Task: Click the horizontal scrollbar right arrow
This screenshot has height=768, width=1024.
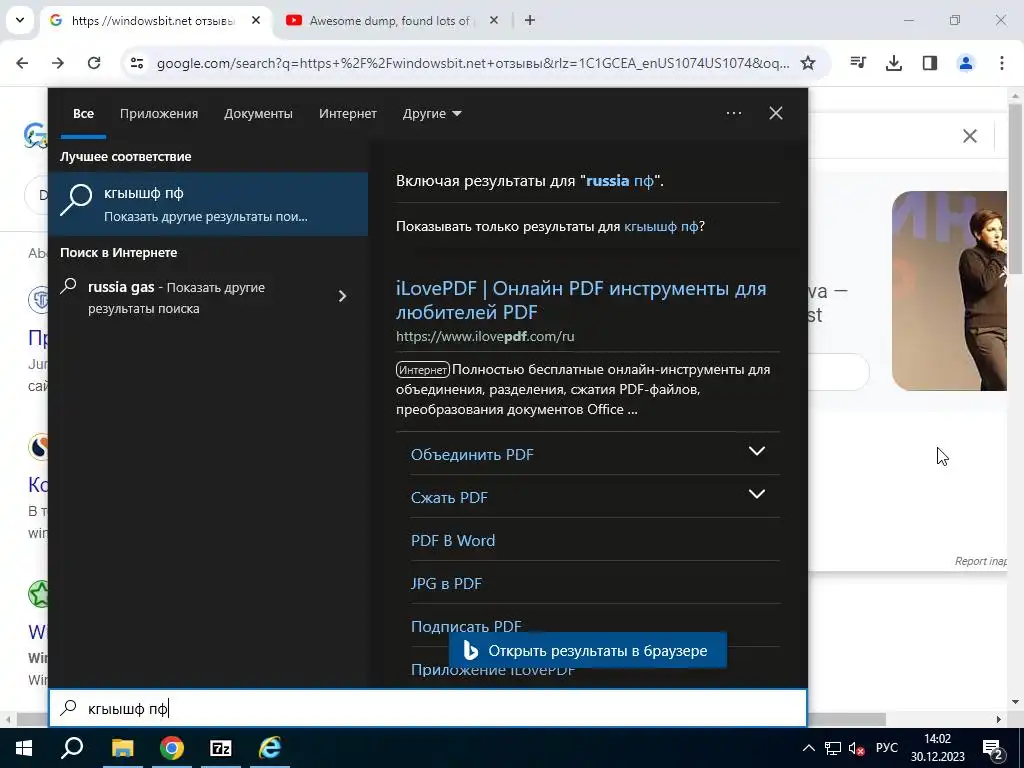Action: (999, 719)
